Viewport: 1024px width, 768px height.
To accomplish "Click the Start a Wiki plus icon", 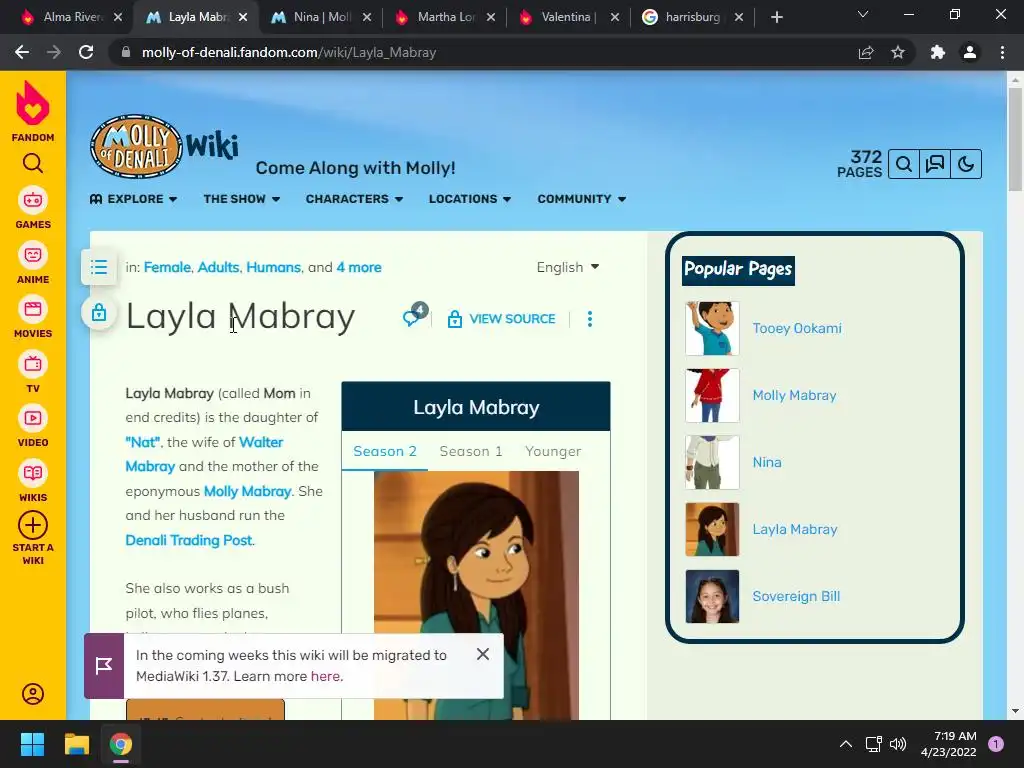I will pos(33,525).
